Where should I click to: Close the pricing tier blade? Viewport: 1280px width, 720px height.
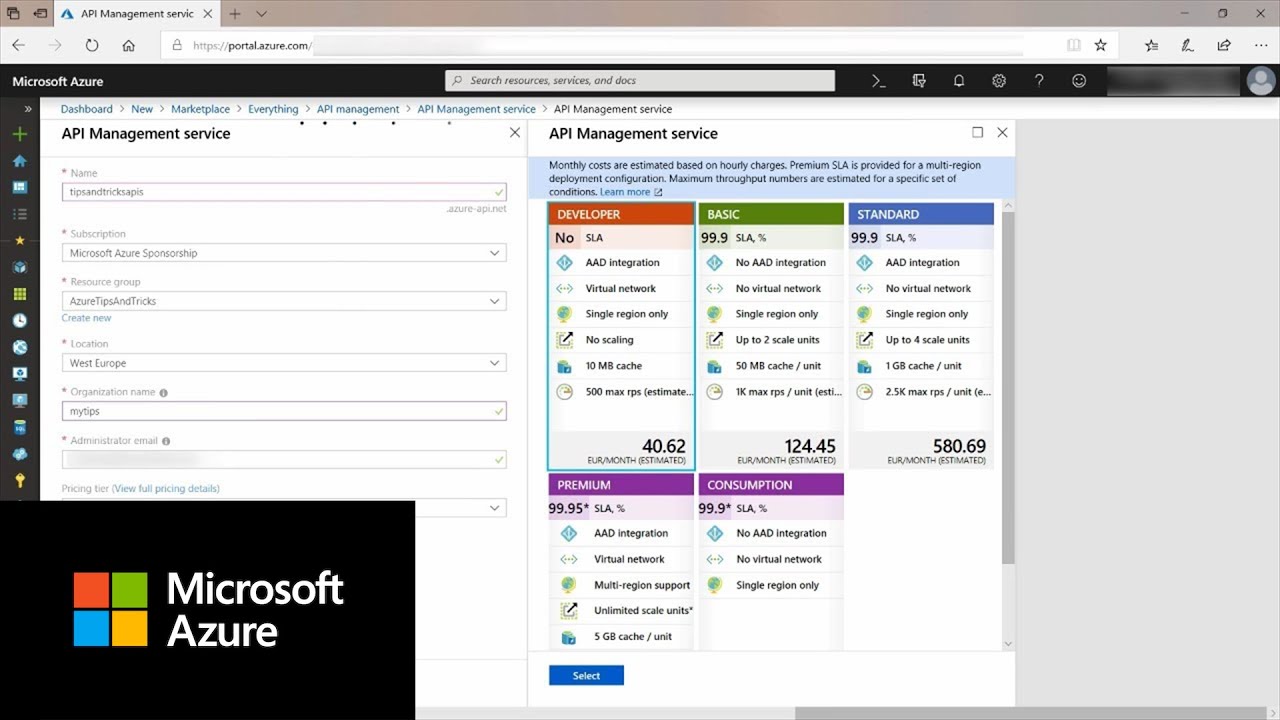pyautogui.click(x=1002, y=132)
